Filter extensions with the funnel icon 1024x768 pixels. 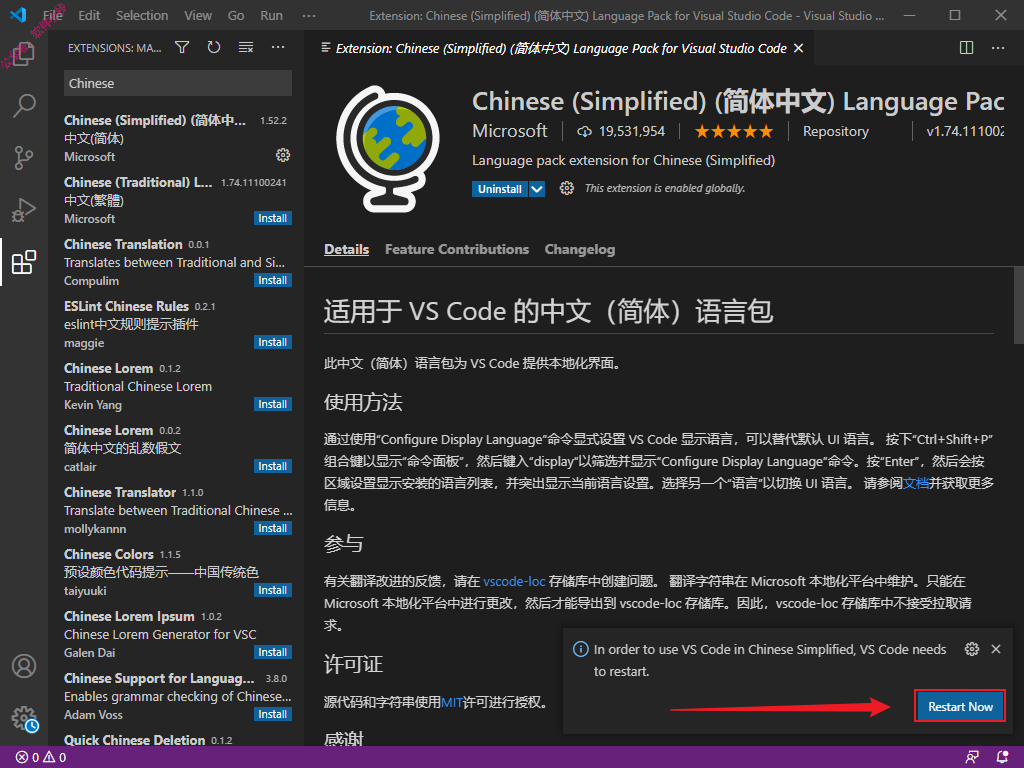pos(182,47)
